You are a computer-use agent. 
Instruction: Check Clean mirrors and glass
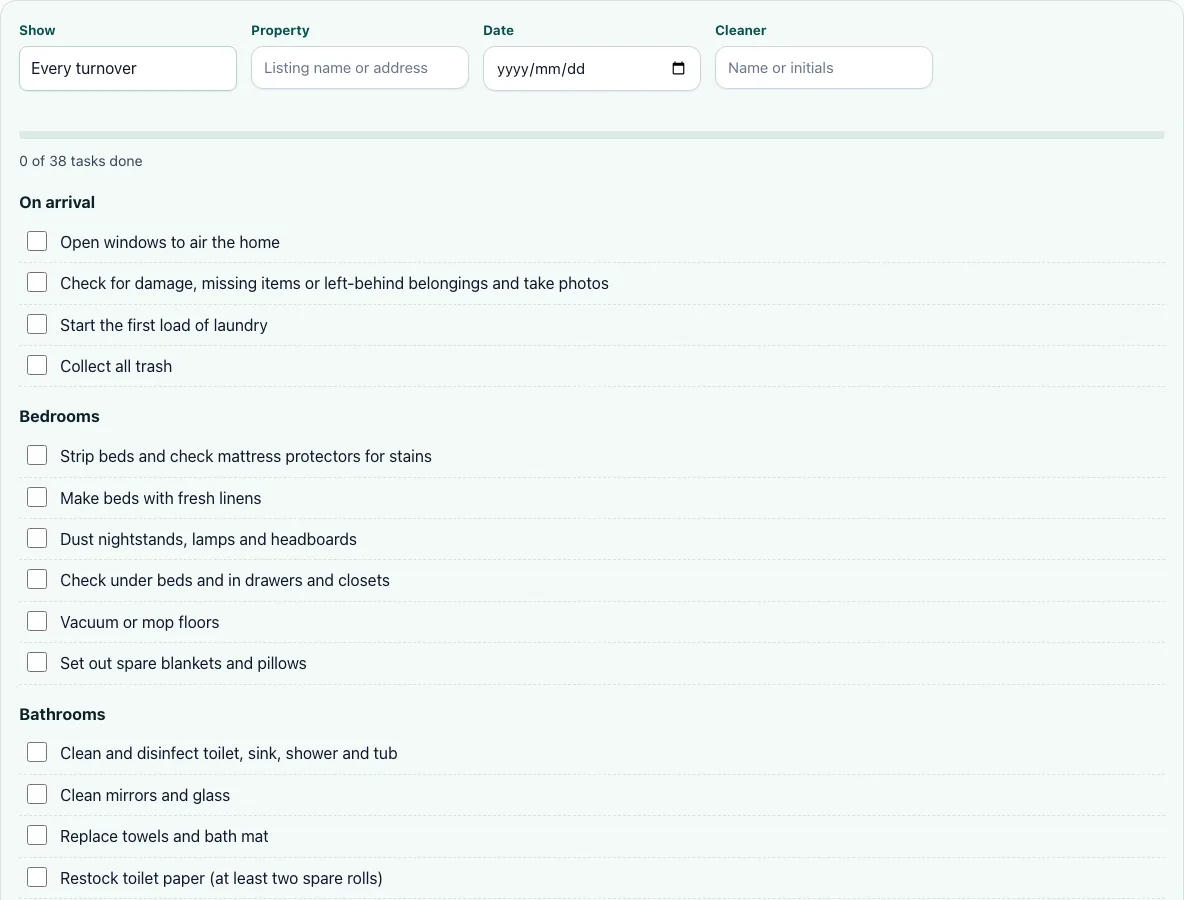(x=37, y=794)
